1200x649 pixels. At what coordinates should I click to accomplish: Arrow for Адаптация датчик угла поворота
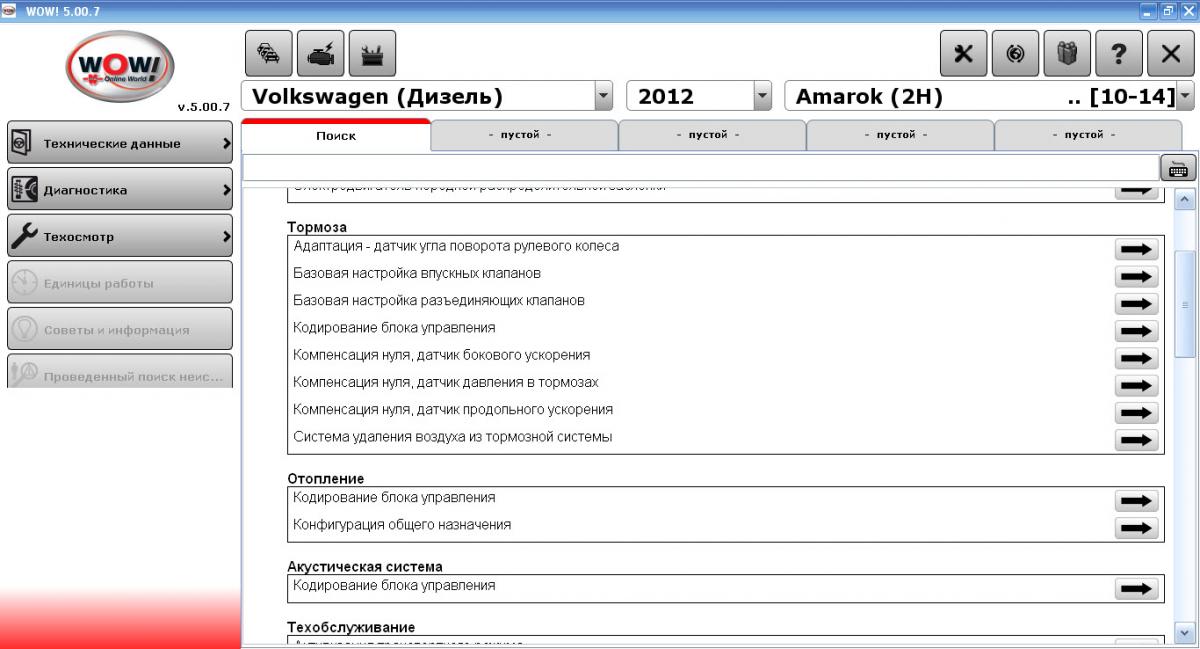coord(1137,249)
